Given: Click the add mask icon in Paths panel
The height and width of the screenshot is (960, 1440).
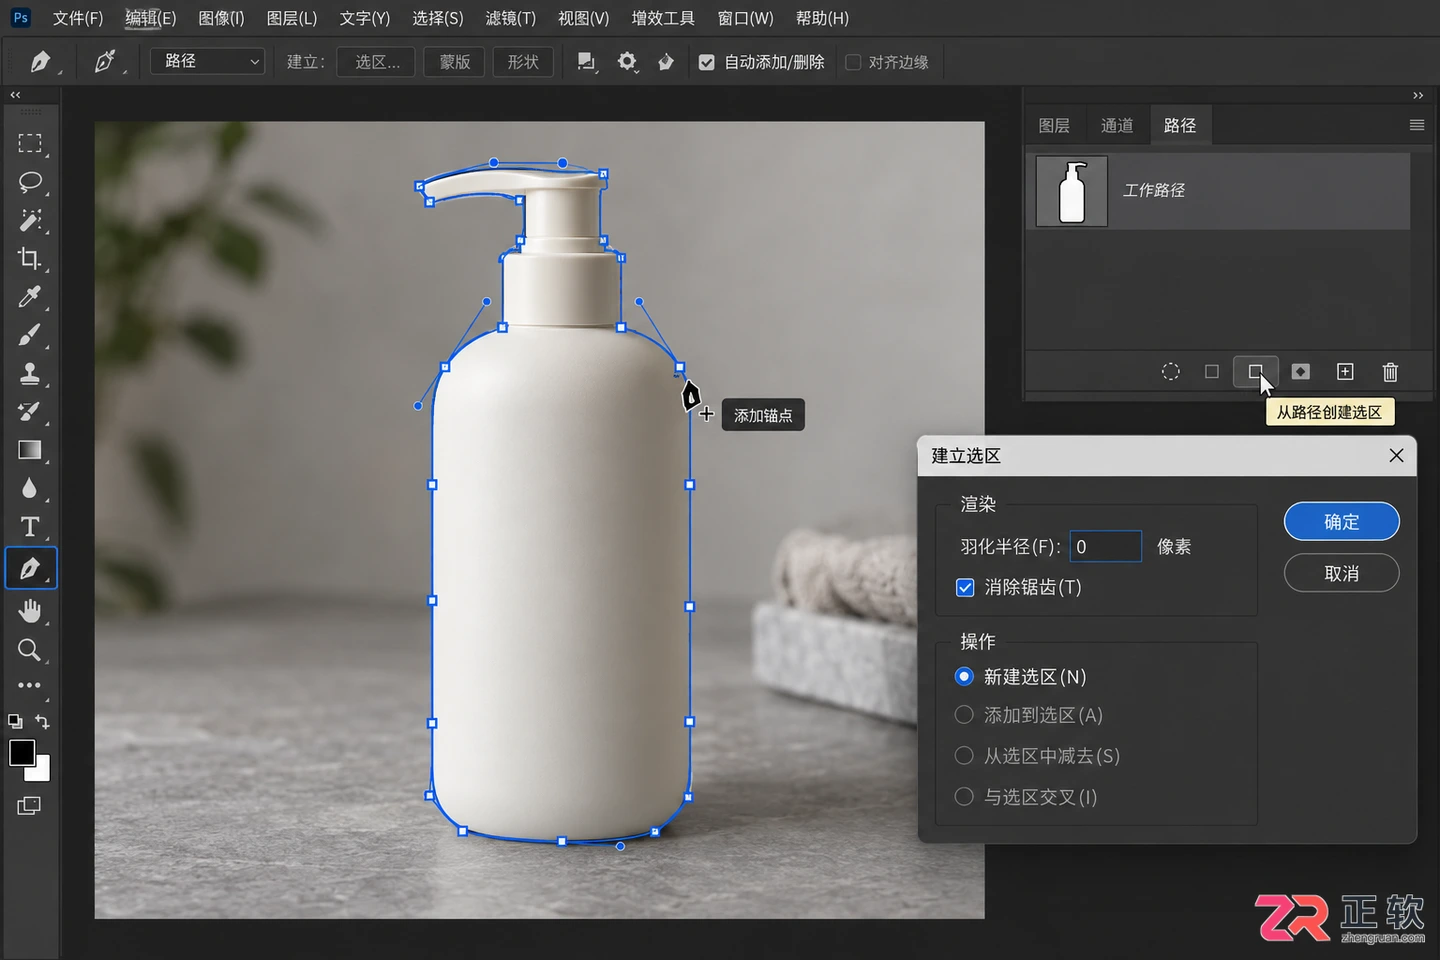Looking at the screenshot, I should [1300, 372].
